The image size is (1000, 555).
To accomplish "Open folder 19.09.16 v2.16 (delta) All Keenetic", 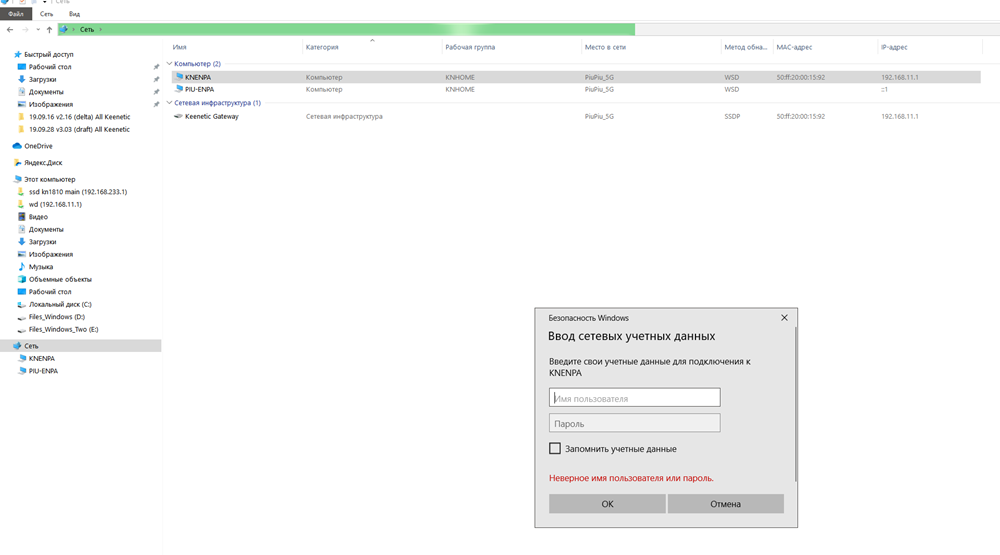I will coord(79,117).
